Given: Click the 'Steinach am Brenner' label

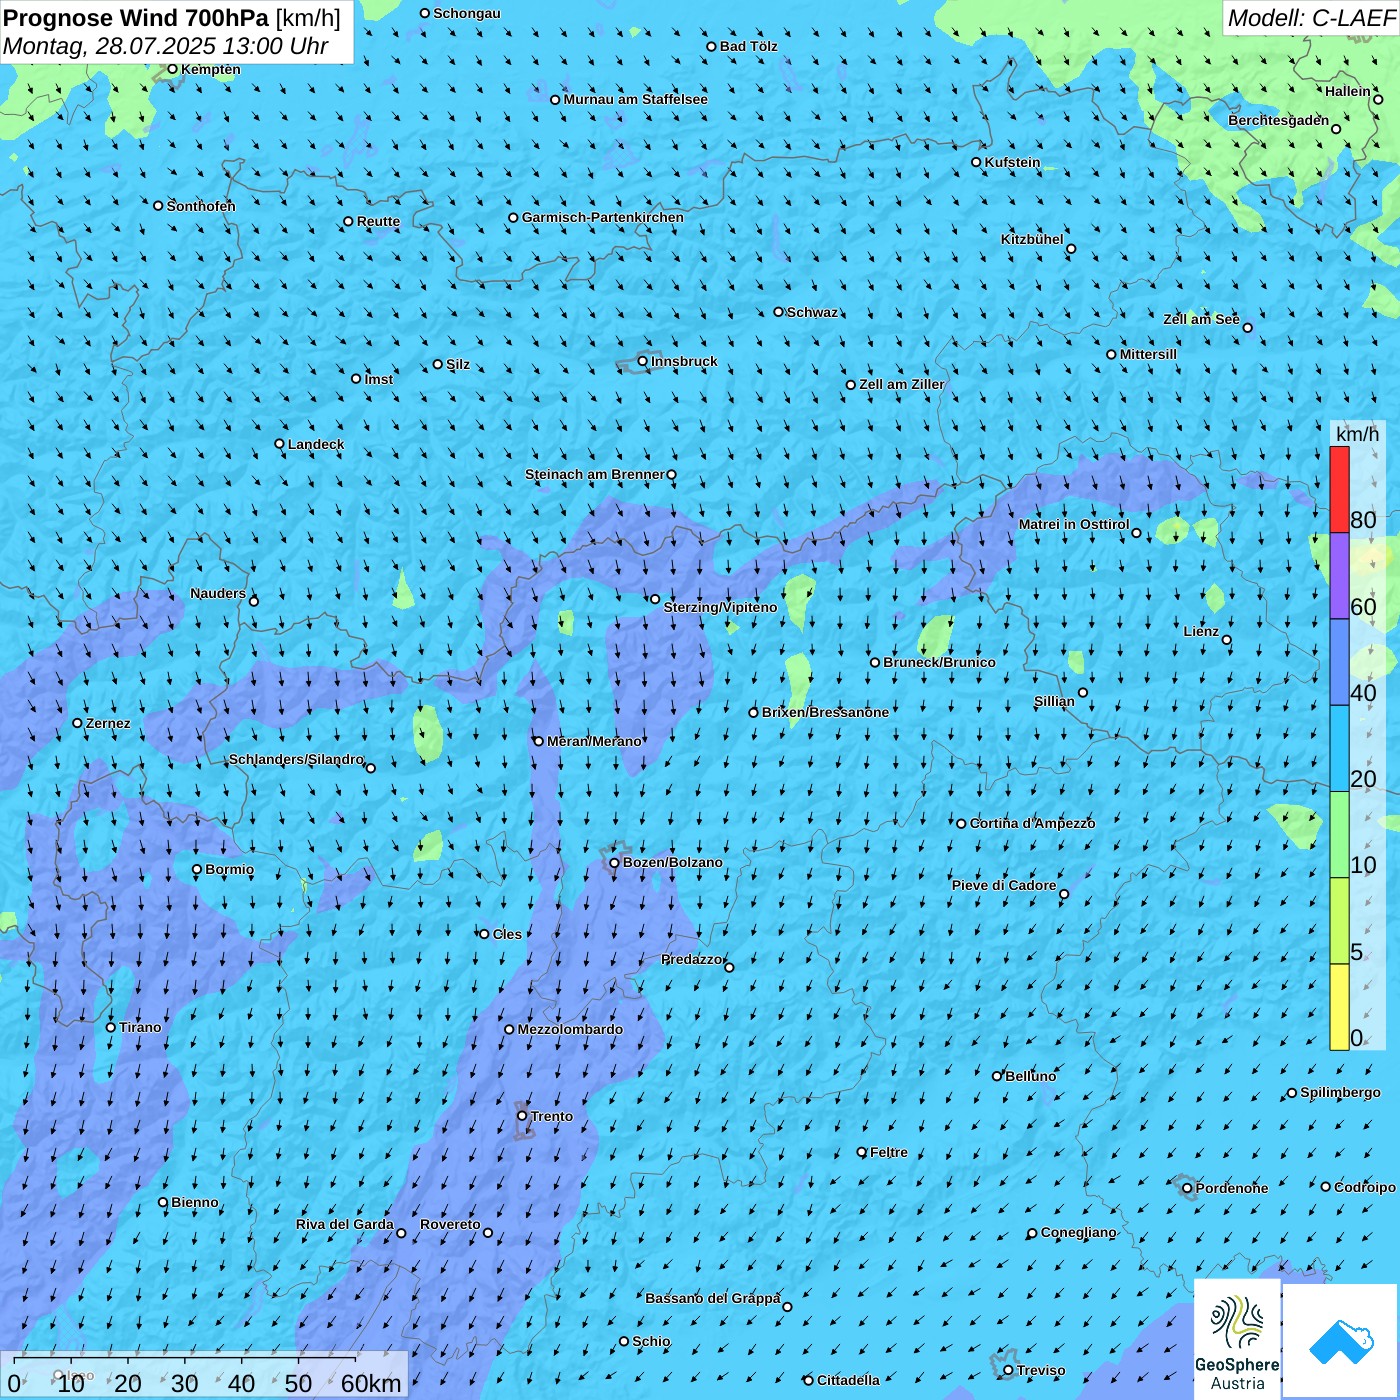Looking at the screenshot, I should pyautogui.click(x=594, y=474).
